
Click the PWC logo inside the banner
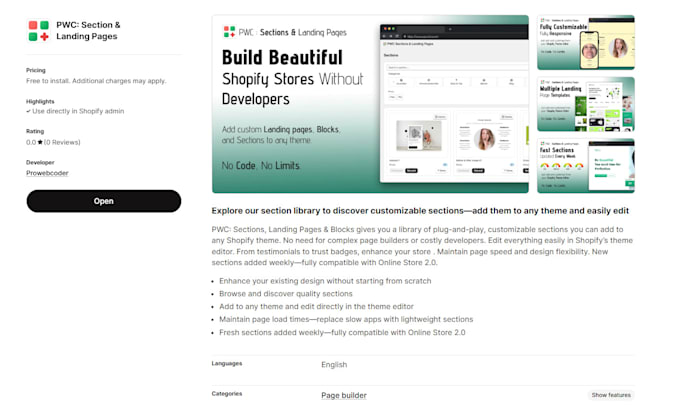(229, 32)
